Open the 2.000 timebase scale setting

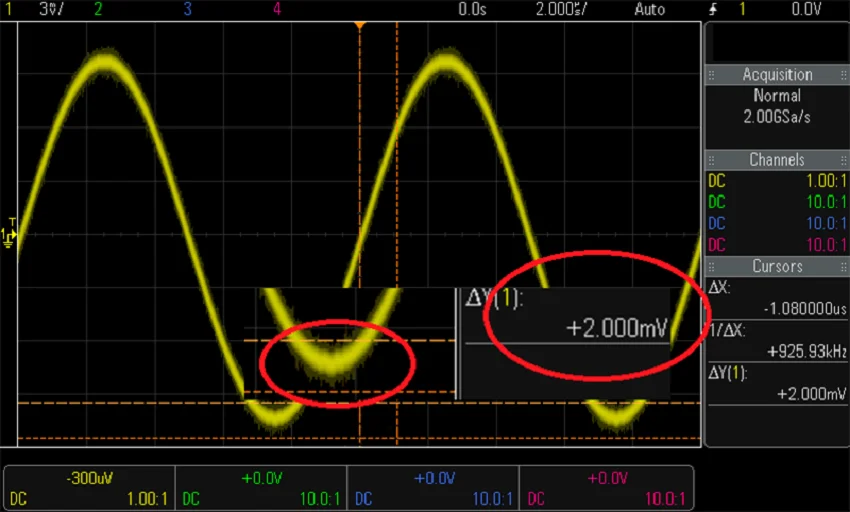point(558,9)
